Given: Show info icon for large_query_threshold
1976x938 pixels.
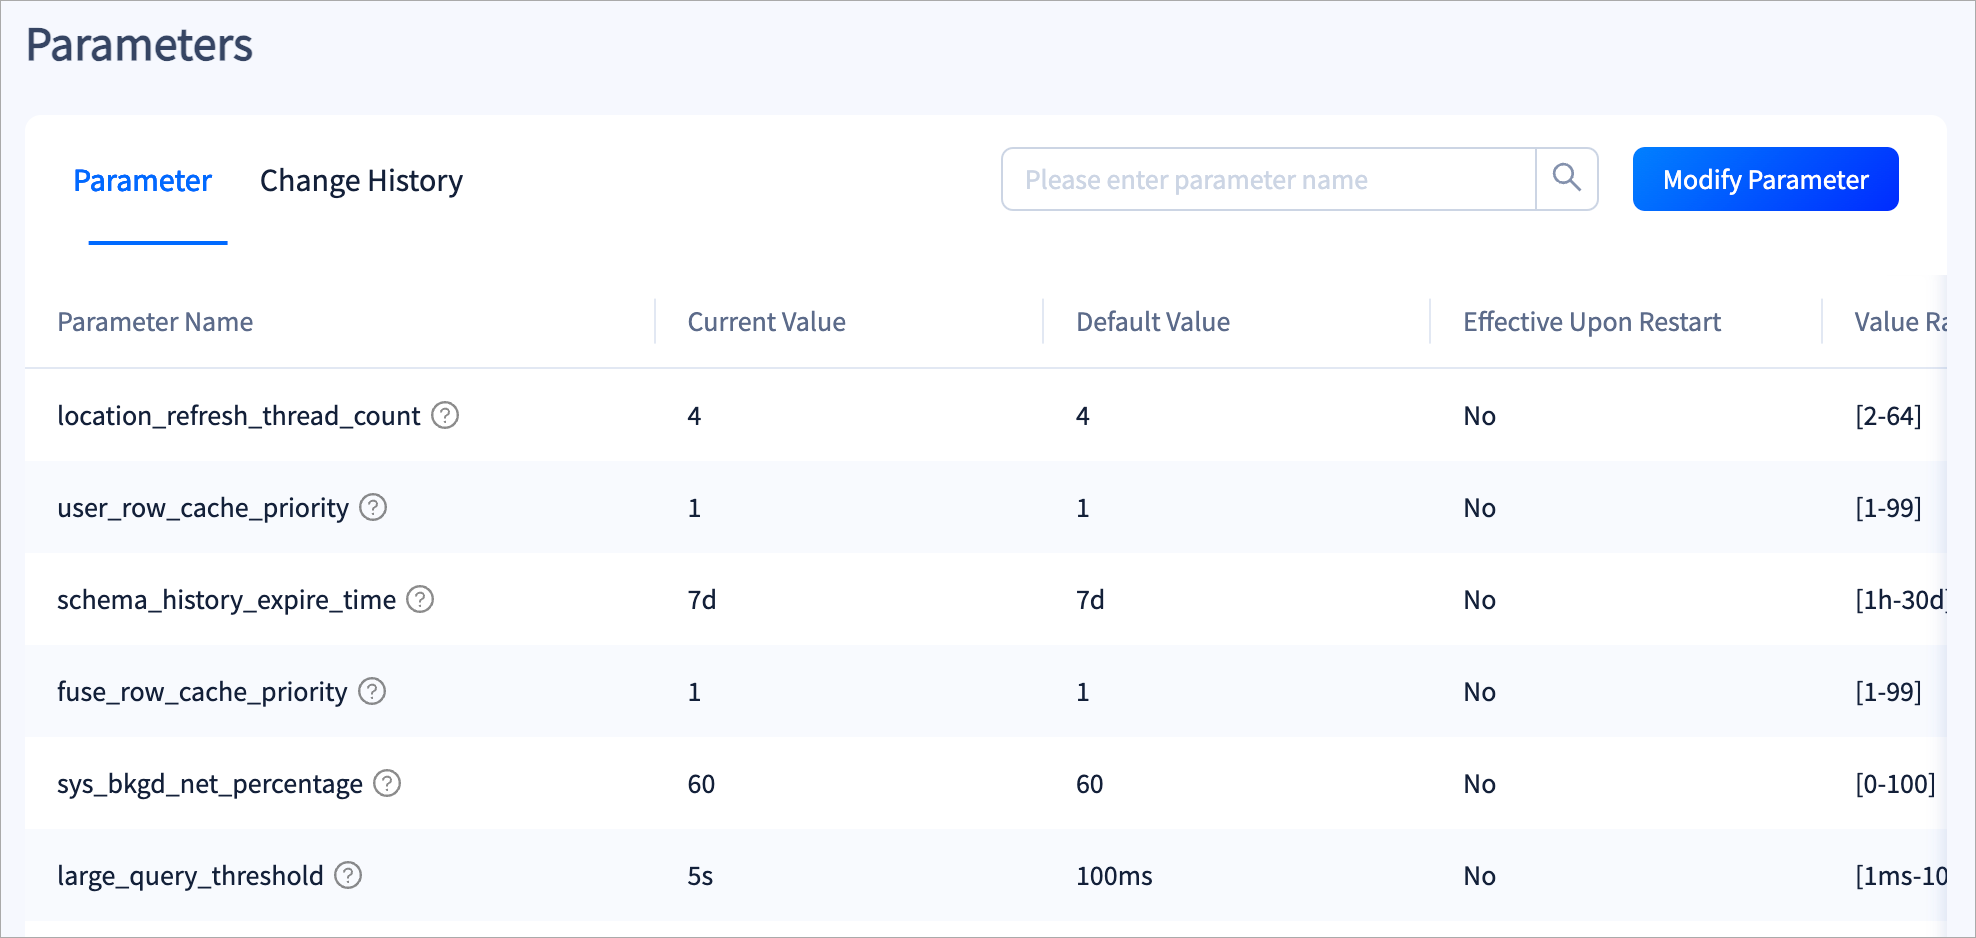Looking at the screenshot, I should 348,875.
